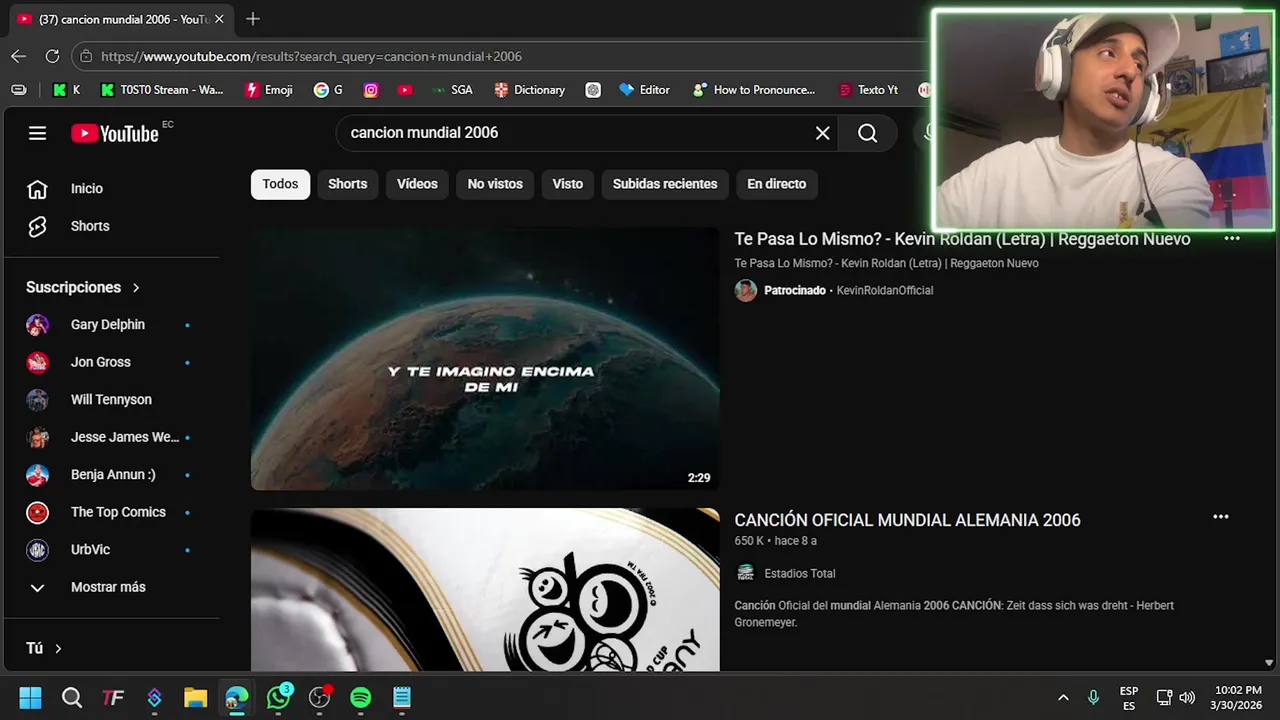Open the volume control in system tray

coord(1187,697)
